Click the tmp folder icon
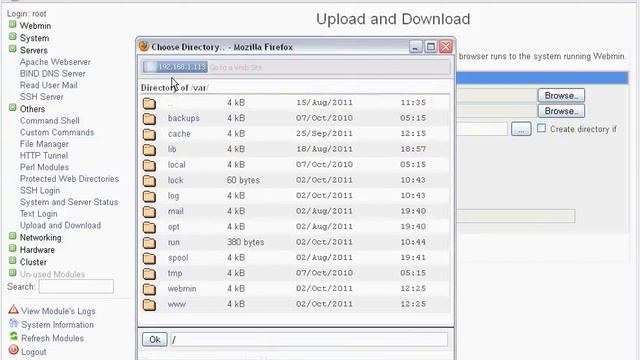 click(149, 273)
